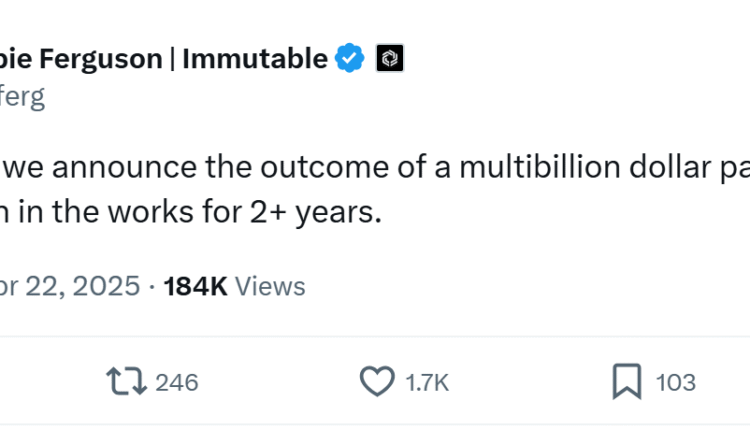The height and width of the screenshot is (430, 750).
Task: Click the word 'Views' beside the count
Action: pyautogui.click(x=270, y=287)
